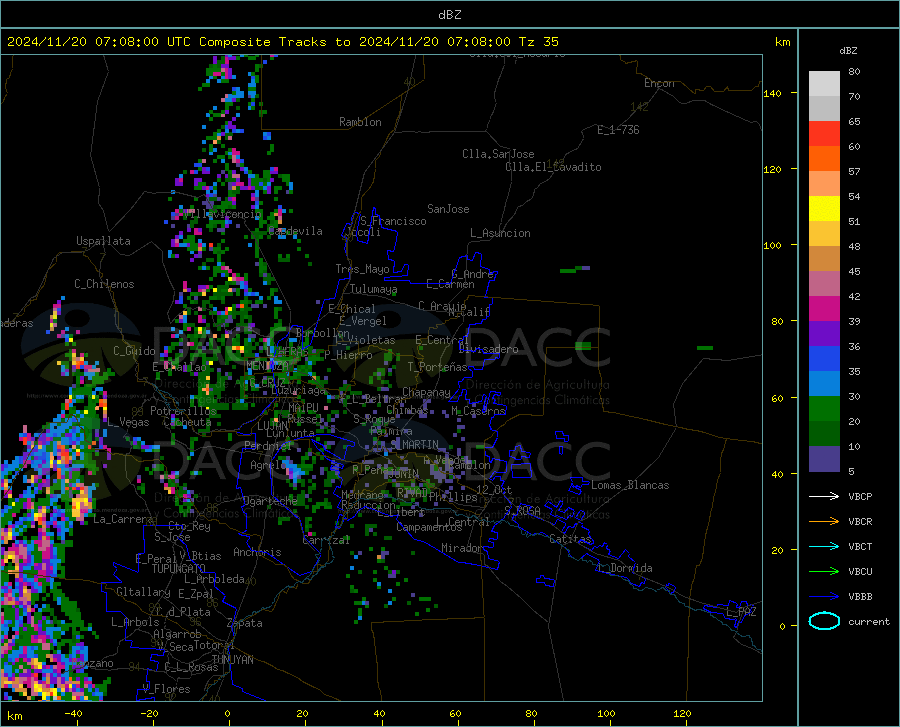Click the orange VBCR arrow legend icon
The width and height of the screenshot is (900, 727).
click(824, 522)
